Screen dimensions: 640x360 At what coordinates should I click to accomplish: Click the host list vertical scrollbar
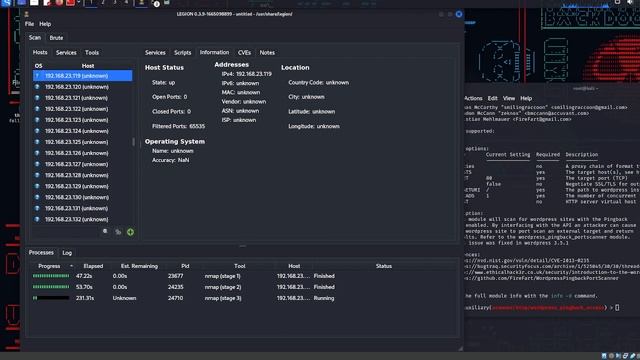click(133, 142)
